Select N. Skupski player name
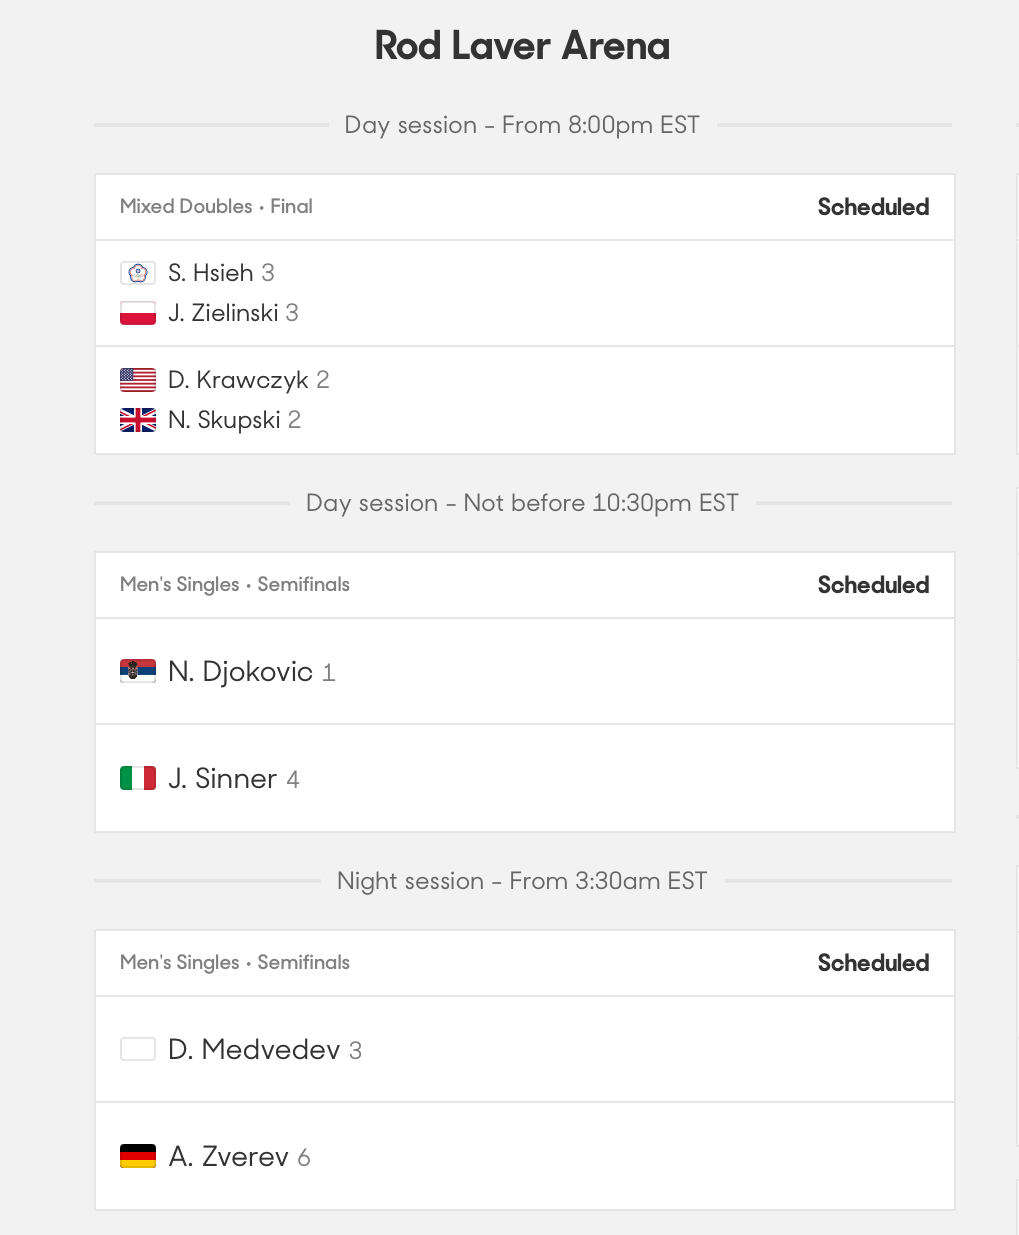 [x=224, y=420]
